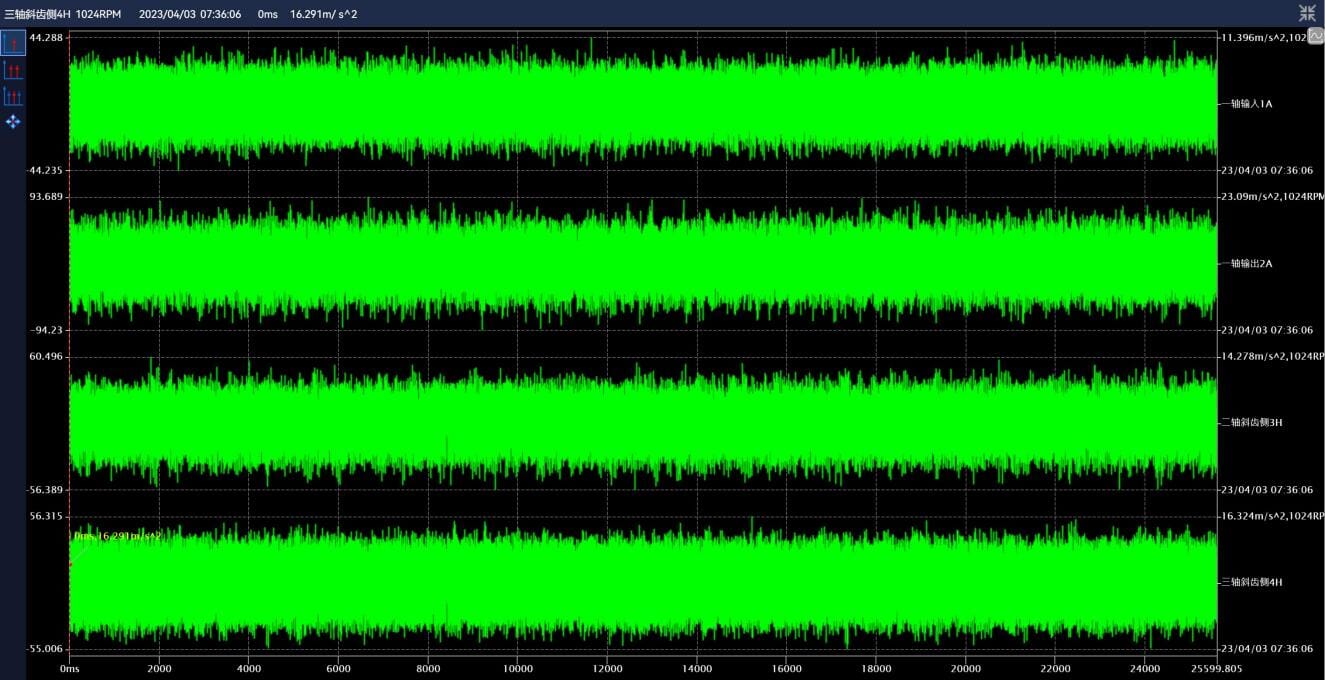
Task: Click the 44.288 upper amplitude label
Action: pos(46,38)
